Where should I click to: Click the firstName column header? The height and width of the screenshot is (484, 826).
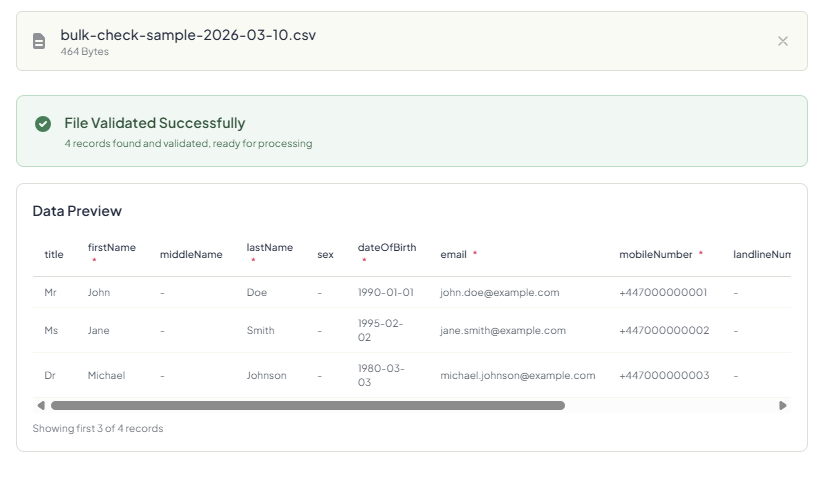click(x=111, y=248)
